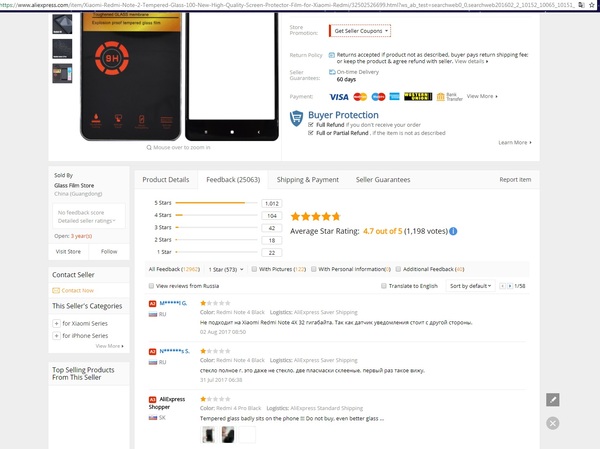Open the Get Seller Coupons dropdown
Viewport: 600px width, 449px height.
360,31
